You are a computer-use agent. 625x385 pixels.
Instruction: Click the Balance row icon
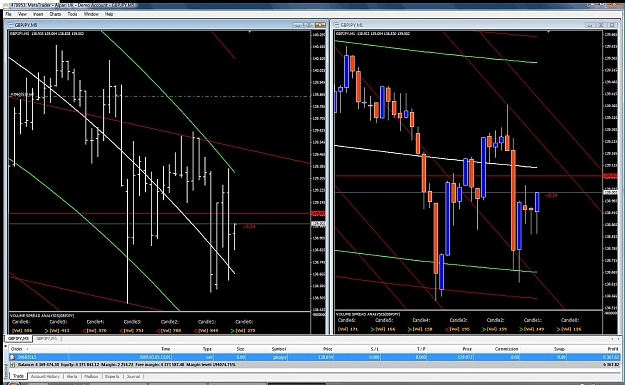pyautogui.click(x=12, y=364)
